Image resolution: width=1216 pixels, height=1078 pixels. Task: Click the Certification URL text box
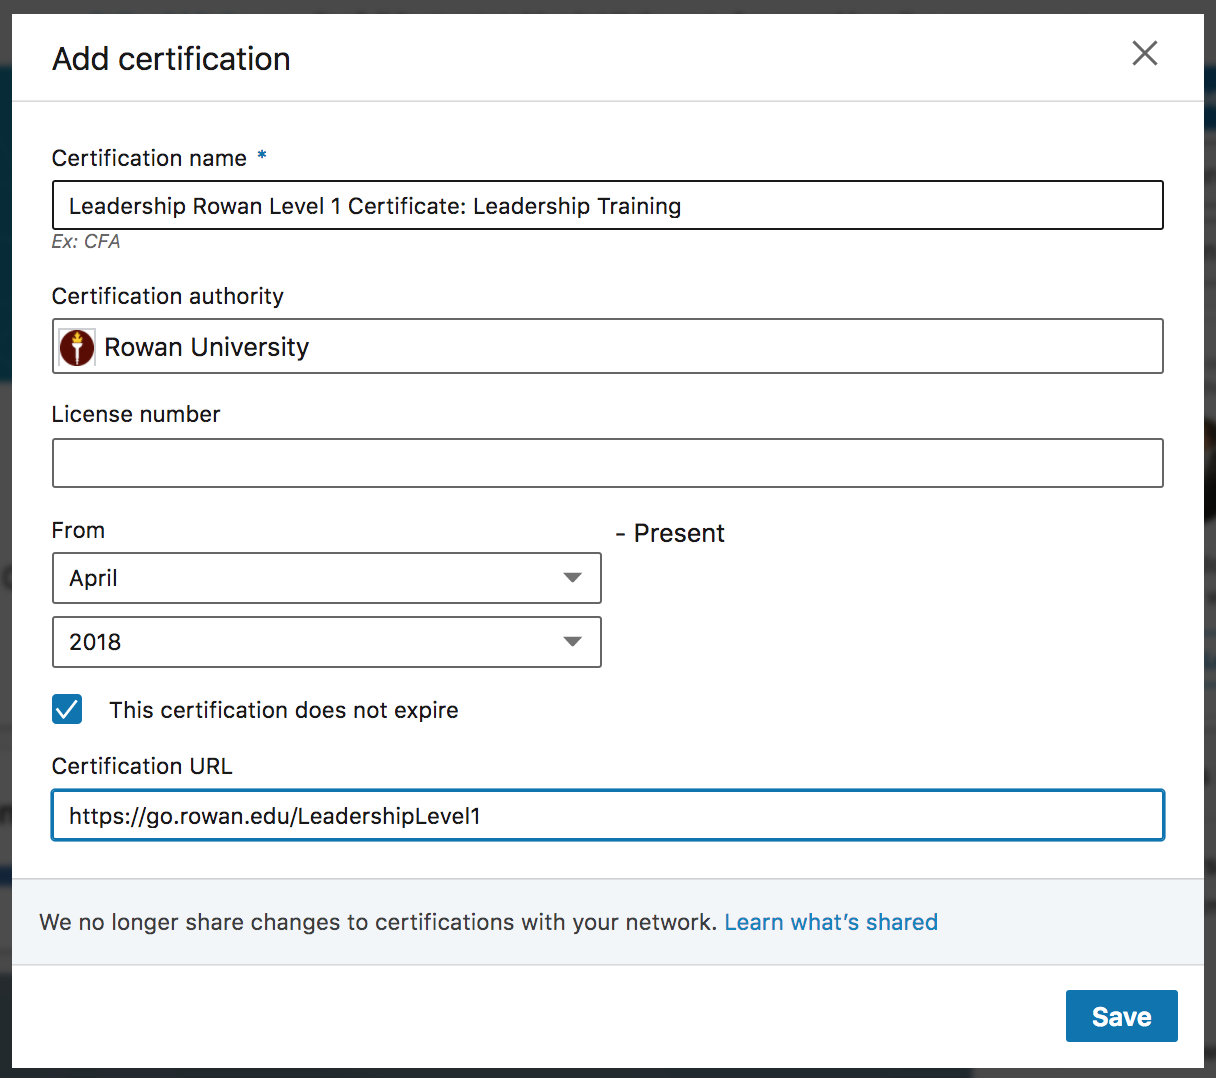(607, 816)
